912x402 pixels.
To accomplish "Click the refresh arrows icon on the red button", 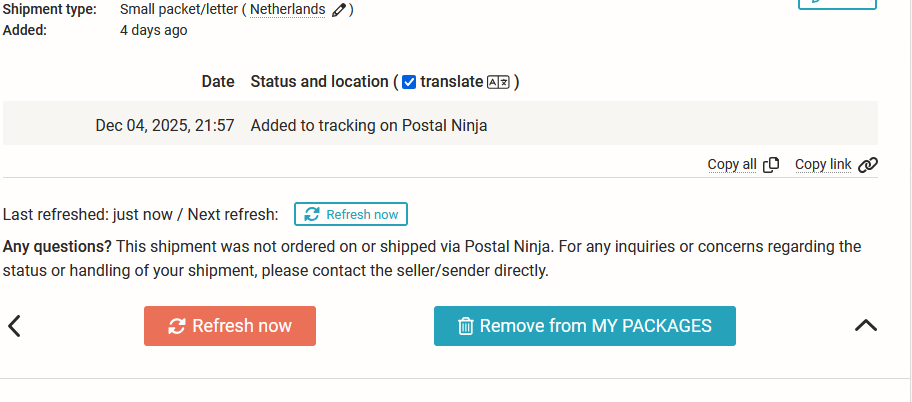I will click(x=177, y=326).
